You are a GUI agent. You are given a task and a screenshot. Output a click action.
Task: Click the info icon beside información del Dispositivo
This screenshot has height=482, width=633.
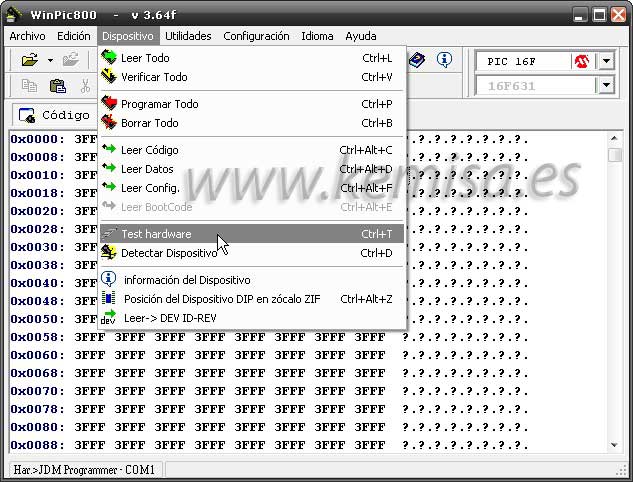[108, 279]
